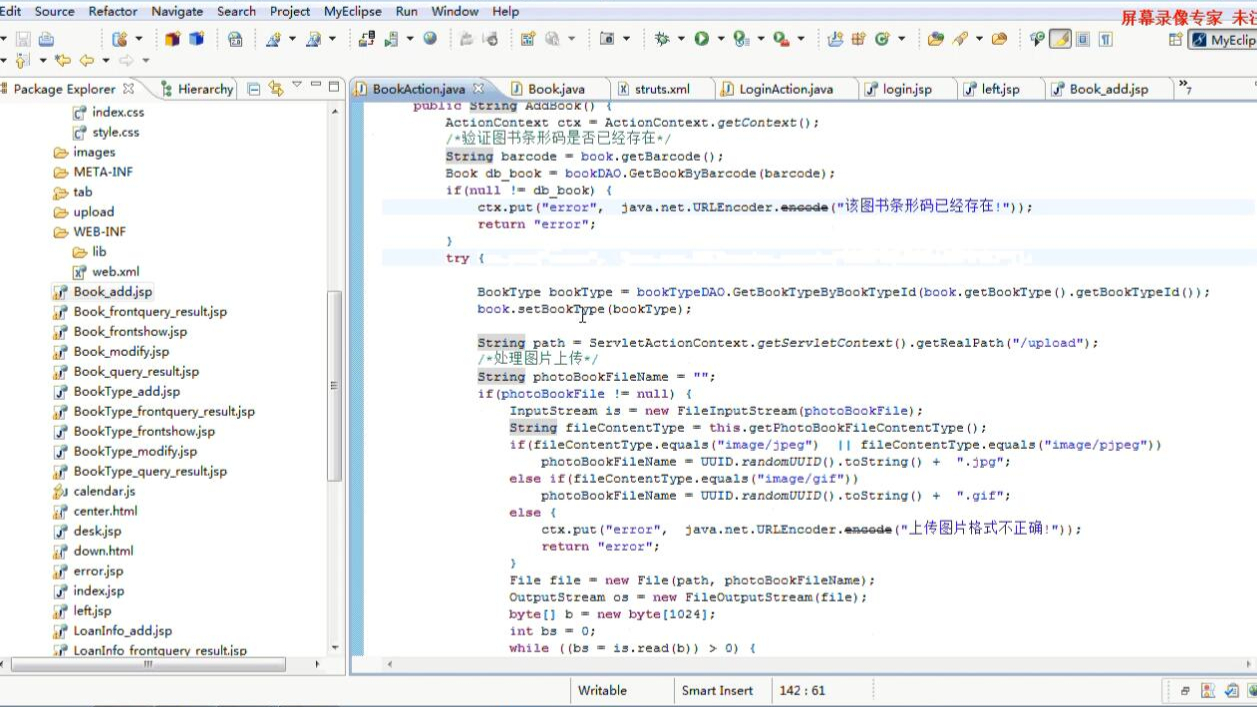Go Back with the yellow left arrow
Screen dimensions: 1257x707
[87, 61]
